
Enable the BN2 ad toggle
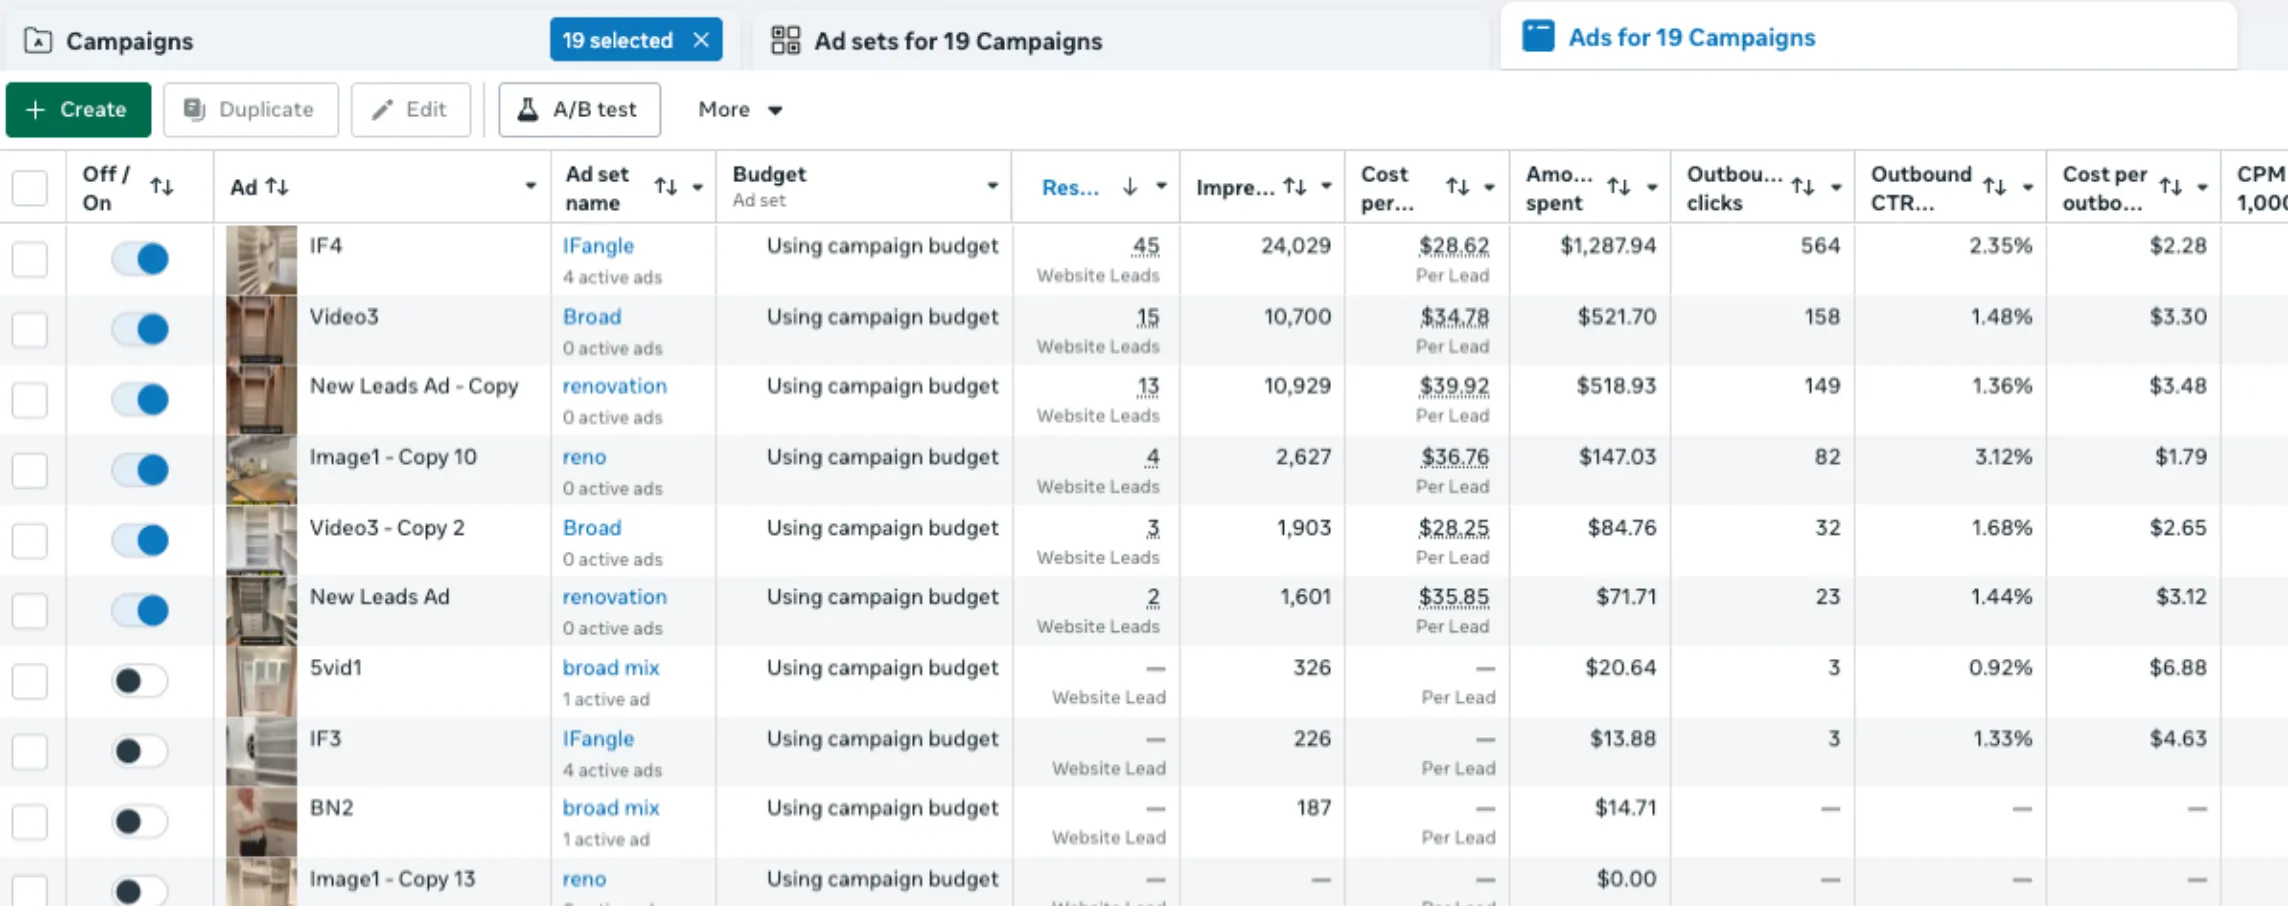(x=140, y=822)
